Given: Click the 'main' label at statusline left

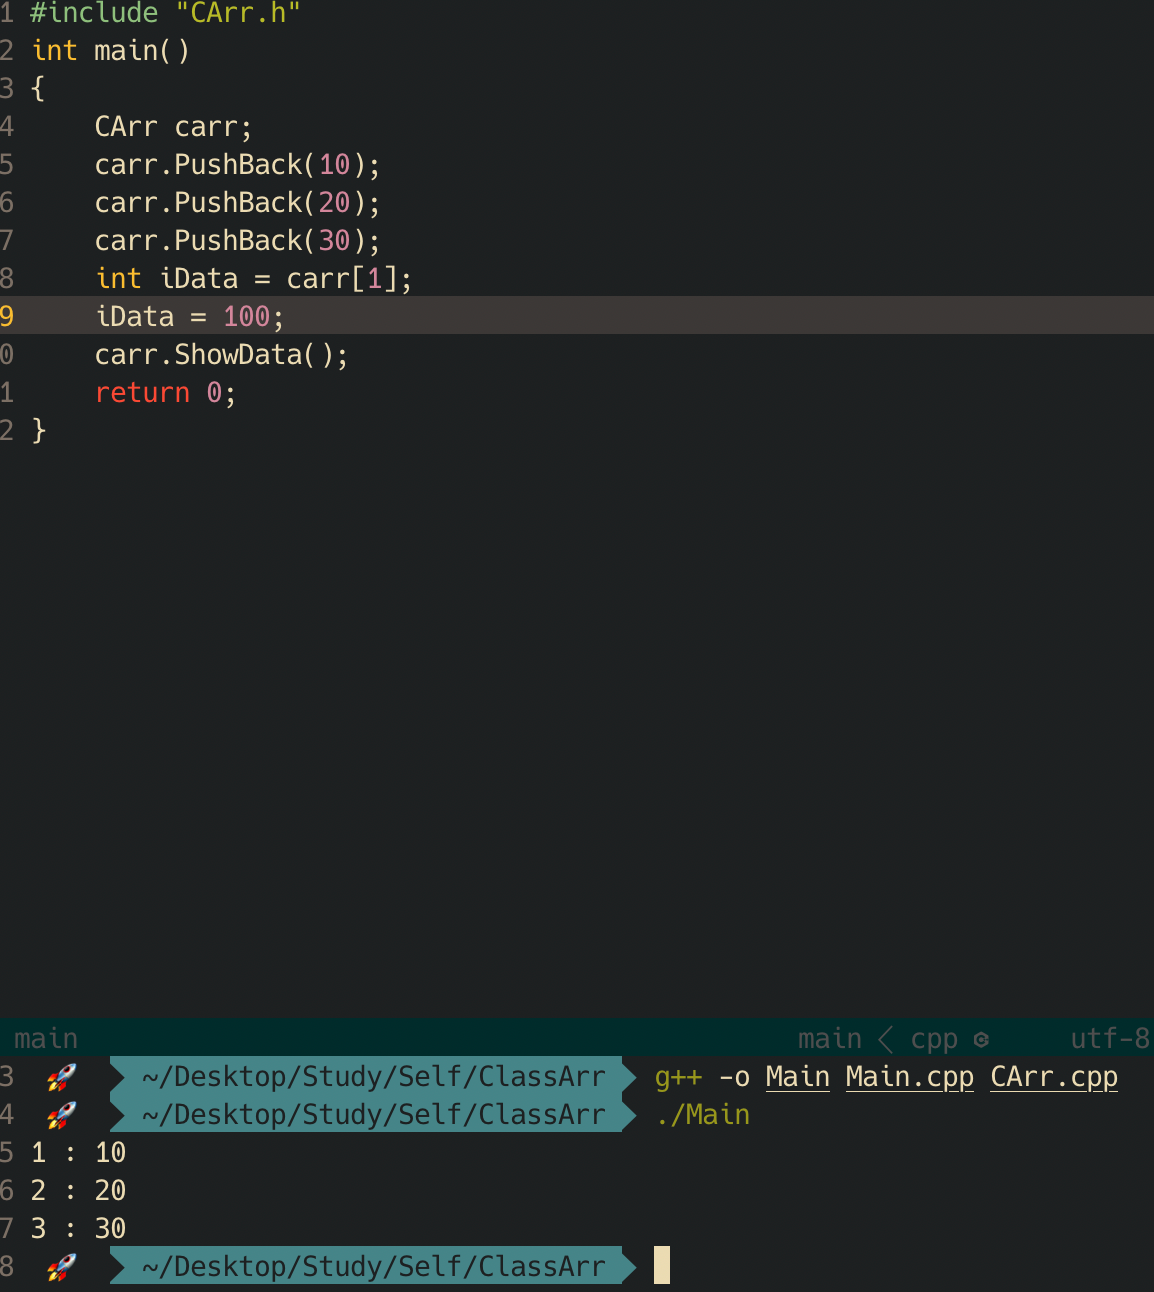Looking at the screenshot, I should point(46,1039).
